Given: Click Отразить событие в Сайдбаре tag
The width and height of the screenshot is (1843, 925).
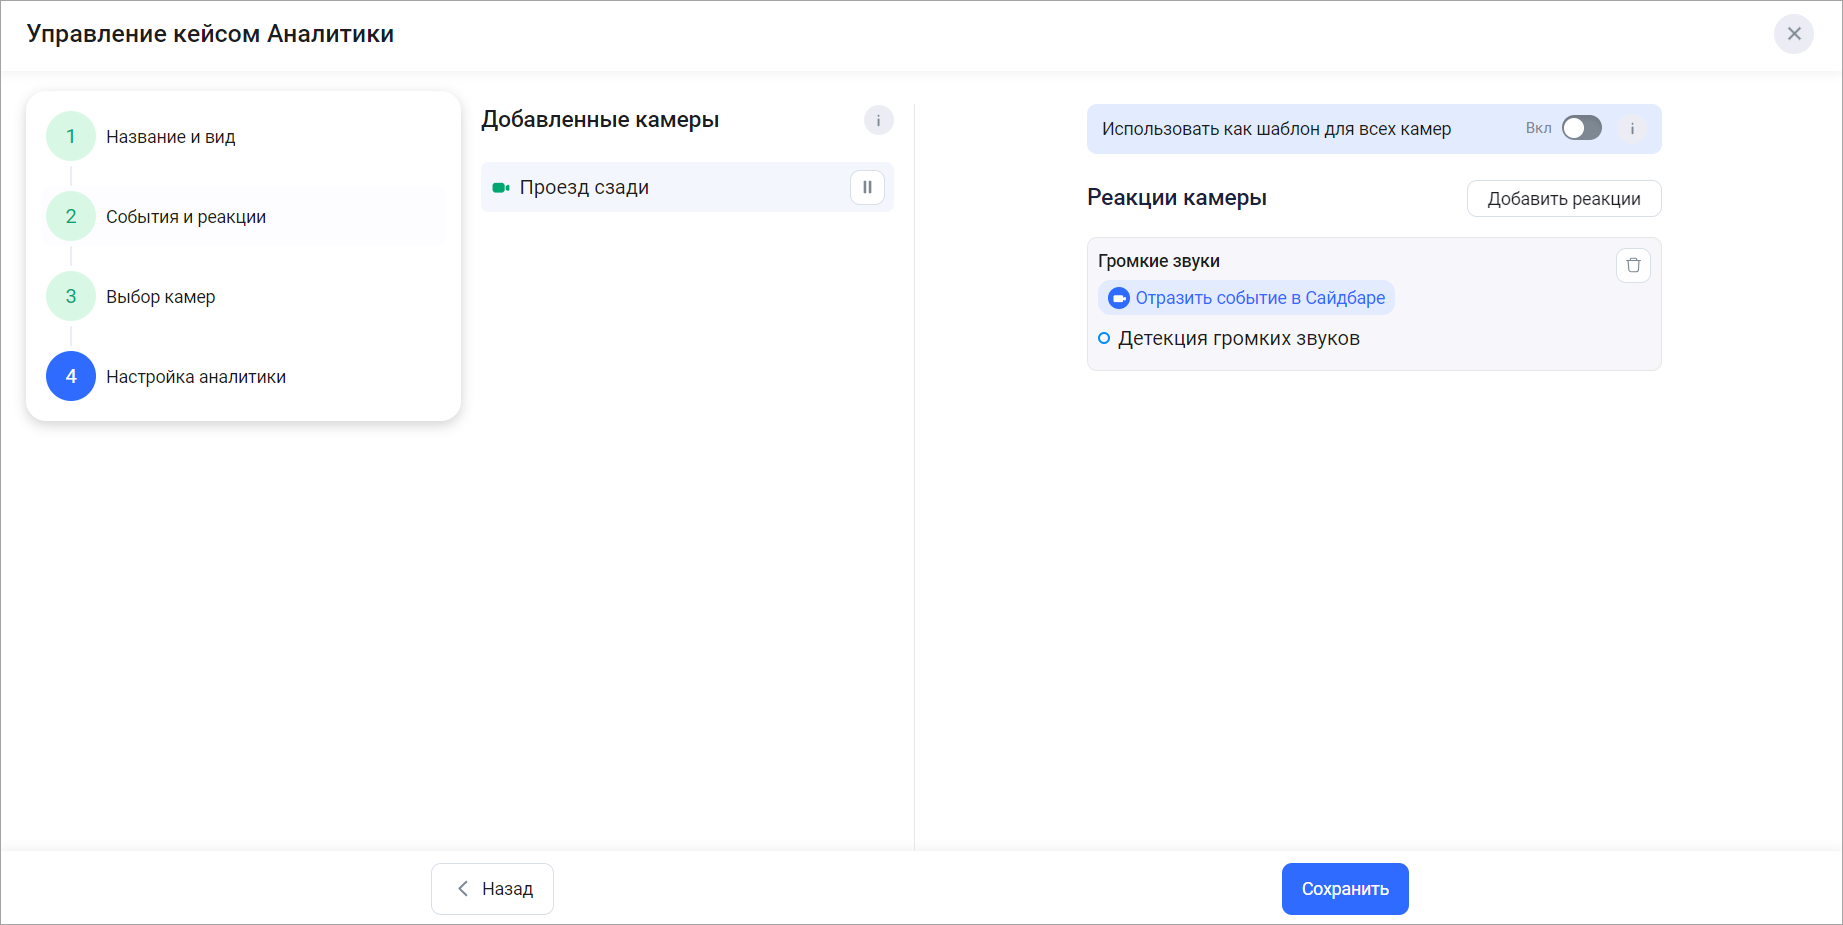Looking at the screenshot, I should click(1246, 298).
